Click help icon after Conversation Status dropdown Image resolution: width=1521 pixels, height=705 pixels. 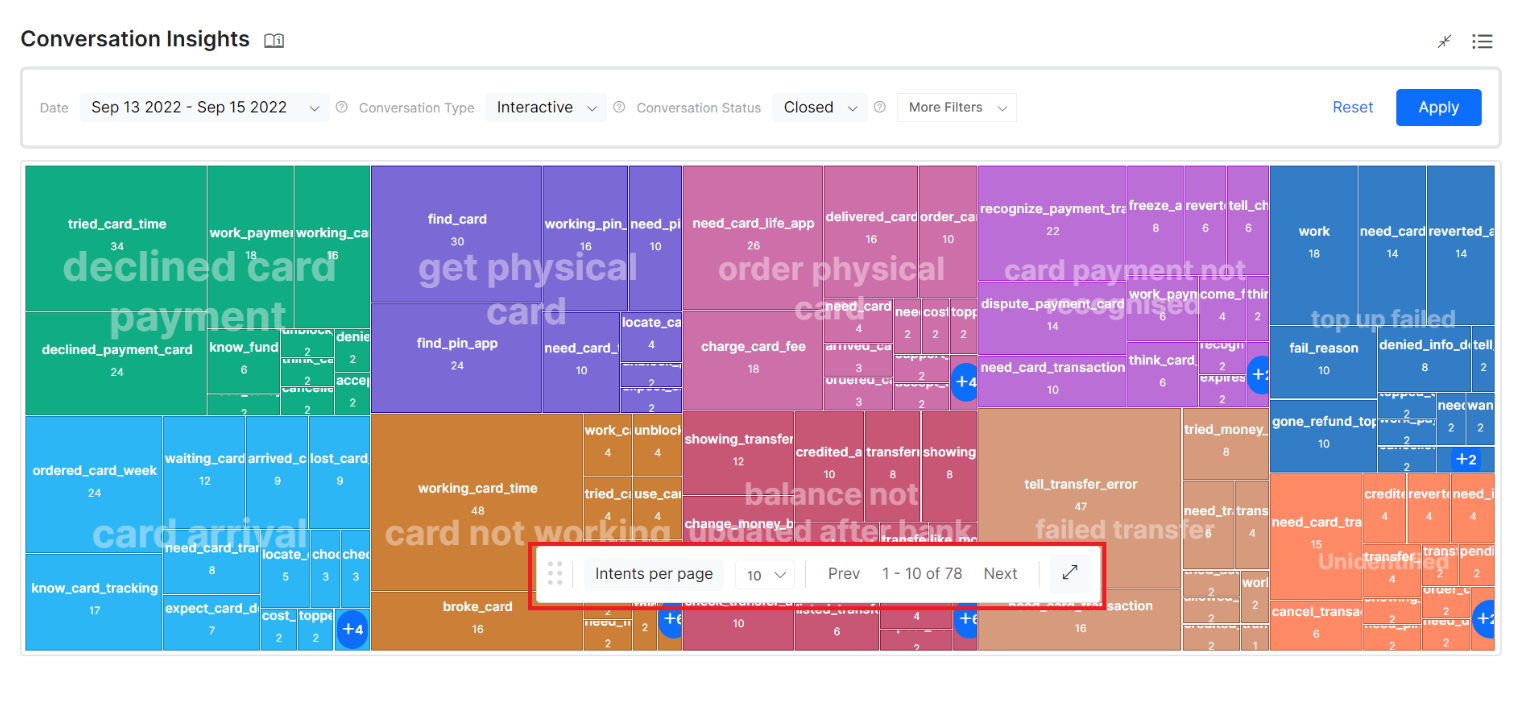point(880,107)
